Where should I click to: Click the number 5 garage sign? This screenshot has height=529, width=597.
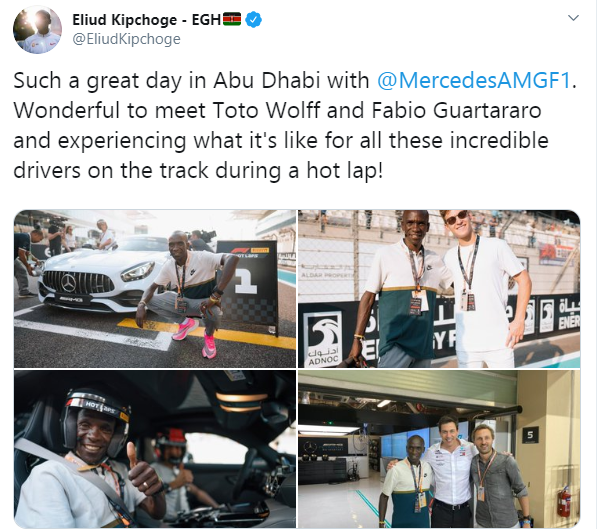pos(530,435)
